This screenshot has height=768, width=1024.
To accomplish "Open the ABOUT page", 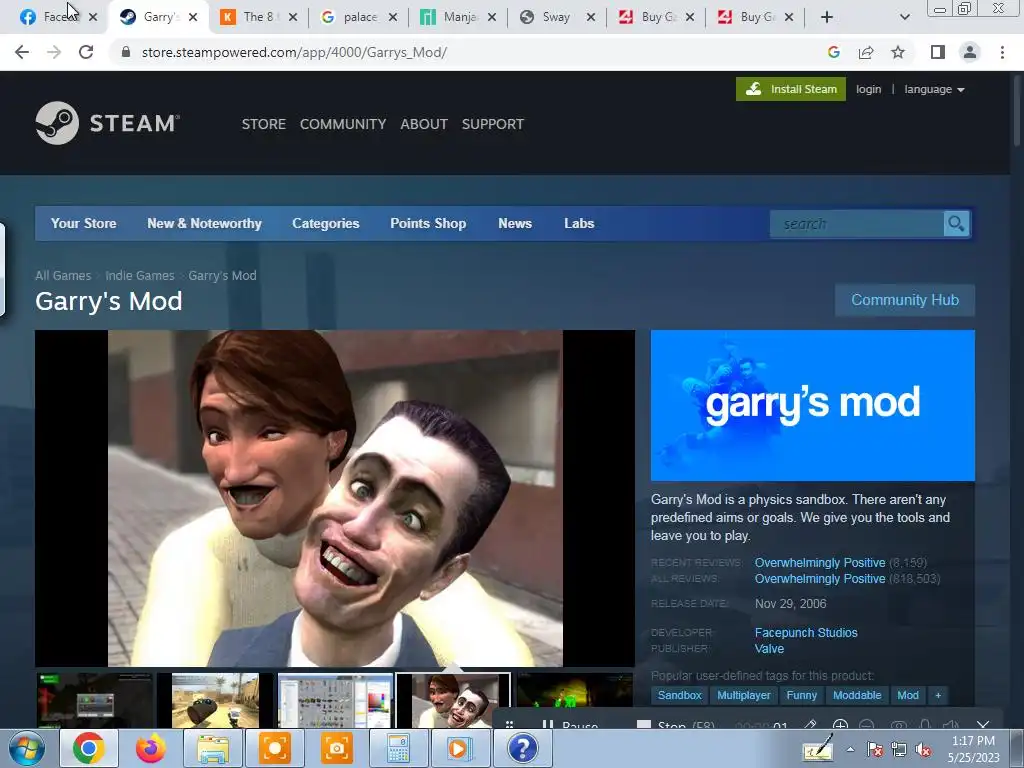I will point(424,124).
